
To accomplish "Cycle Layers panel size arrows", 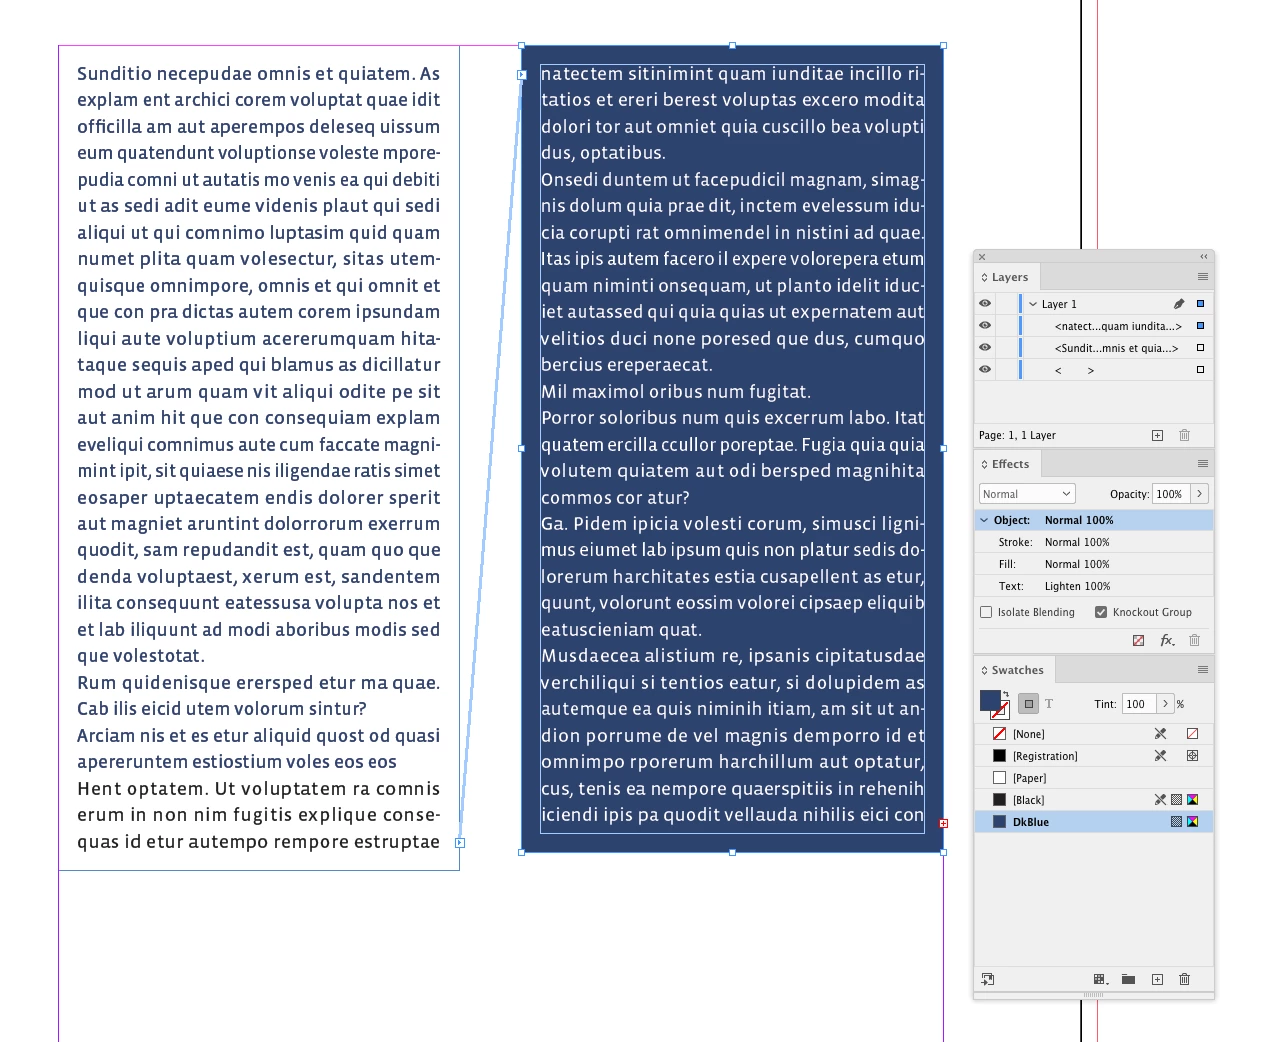I will (984, 277).
